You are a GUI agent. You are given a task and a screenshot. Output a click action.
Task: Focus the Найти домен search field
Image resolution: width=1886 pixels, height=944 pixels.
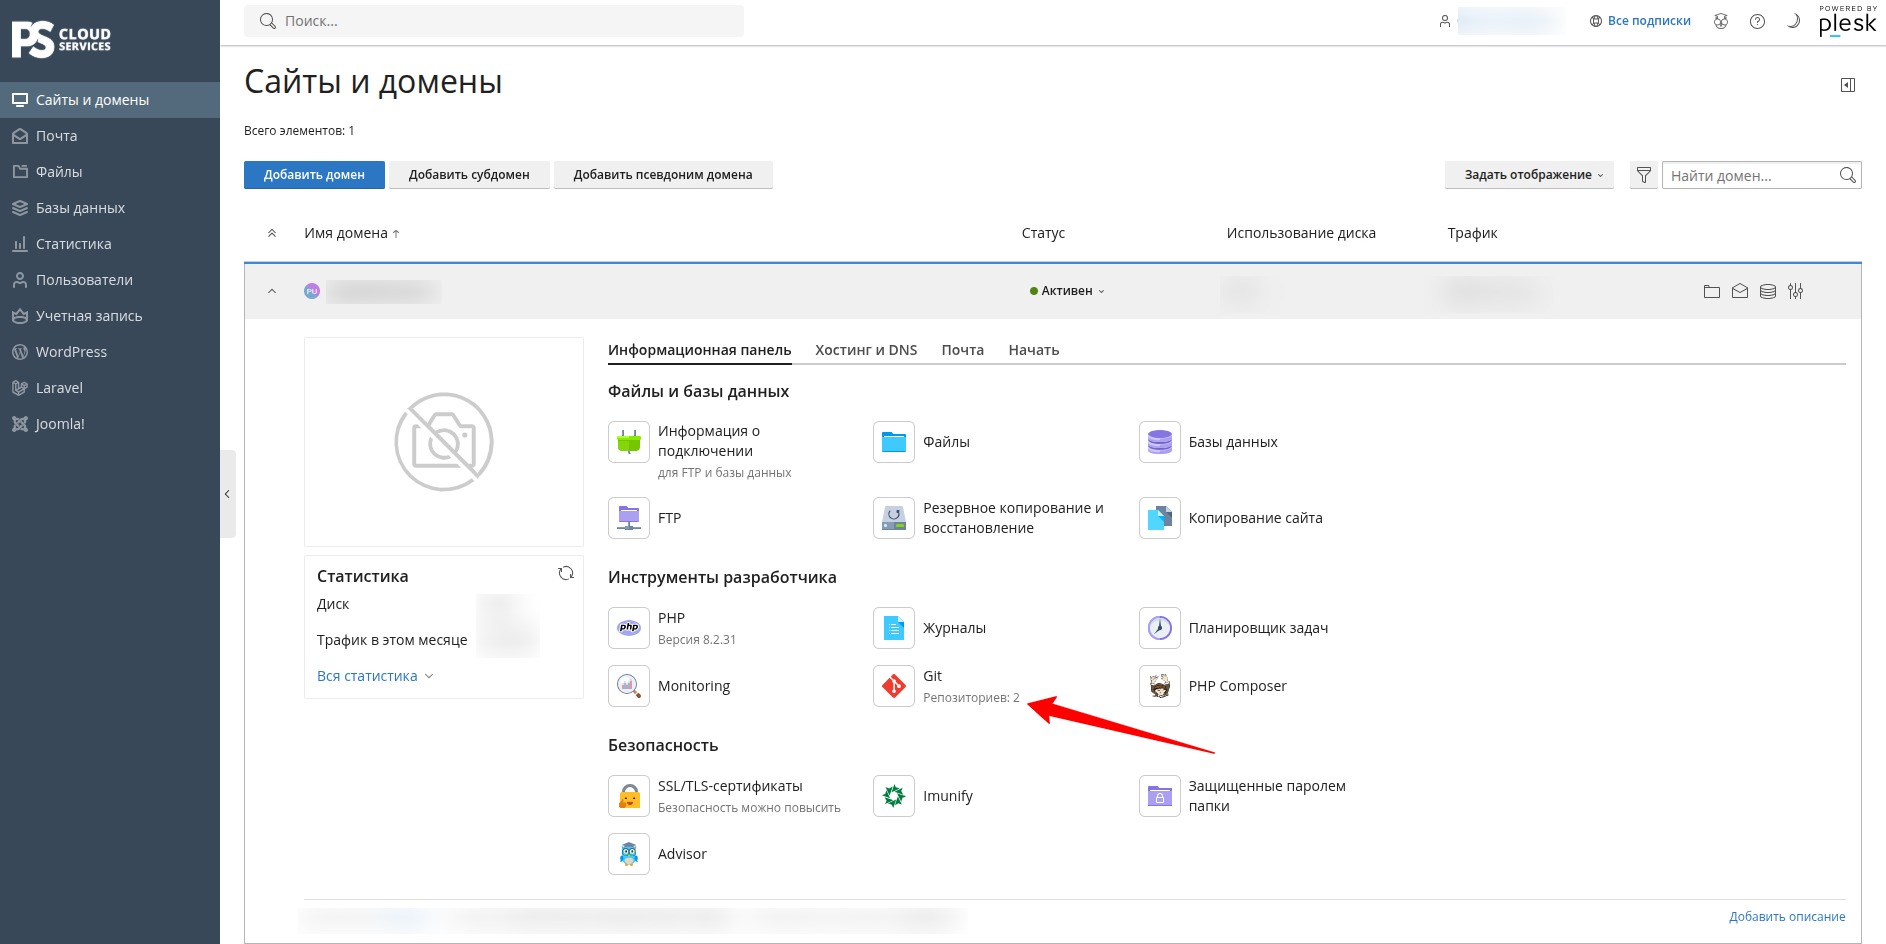1752,176
